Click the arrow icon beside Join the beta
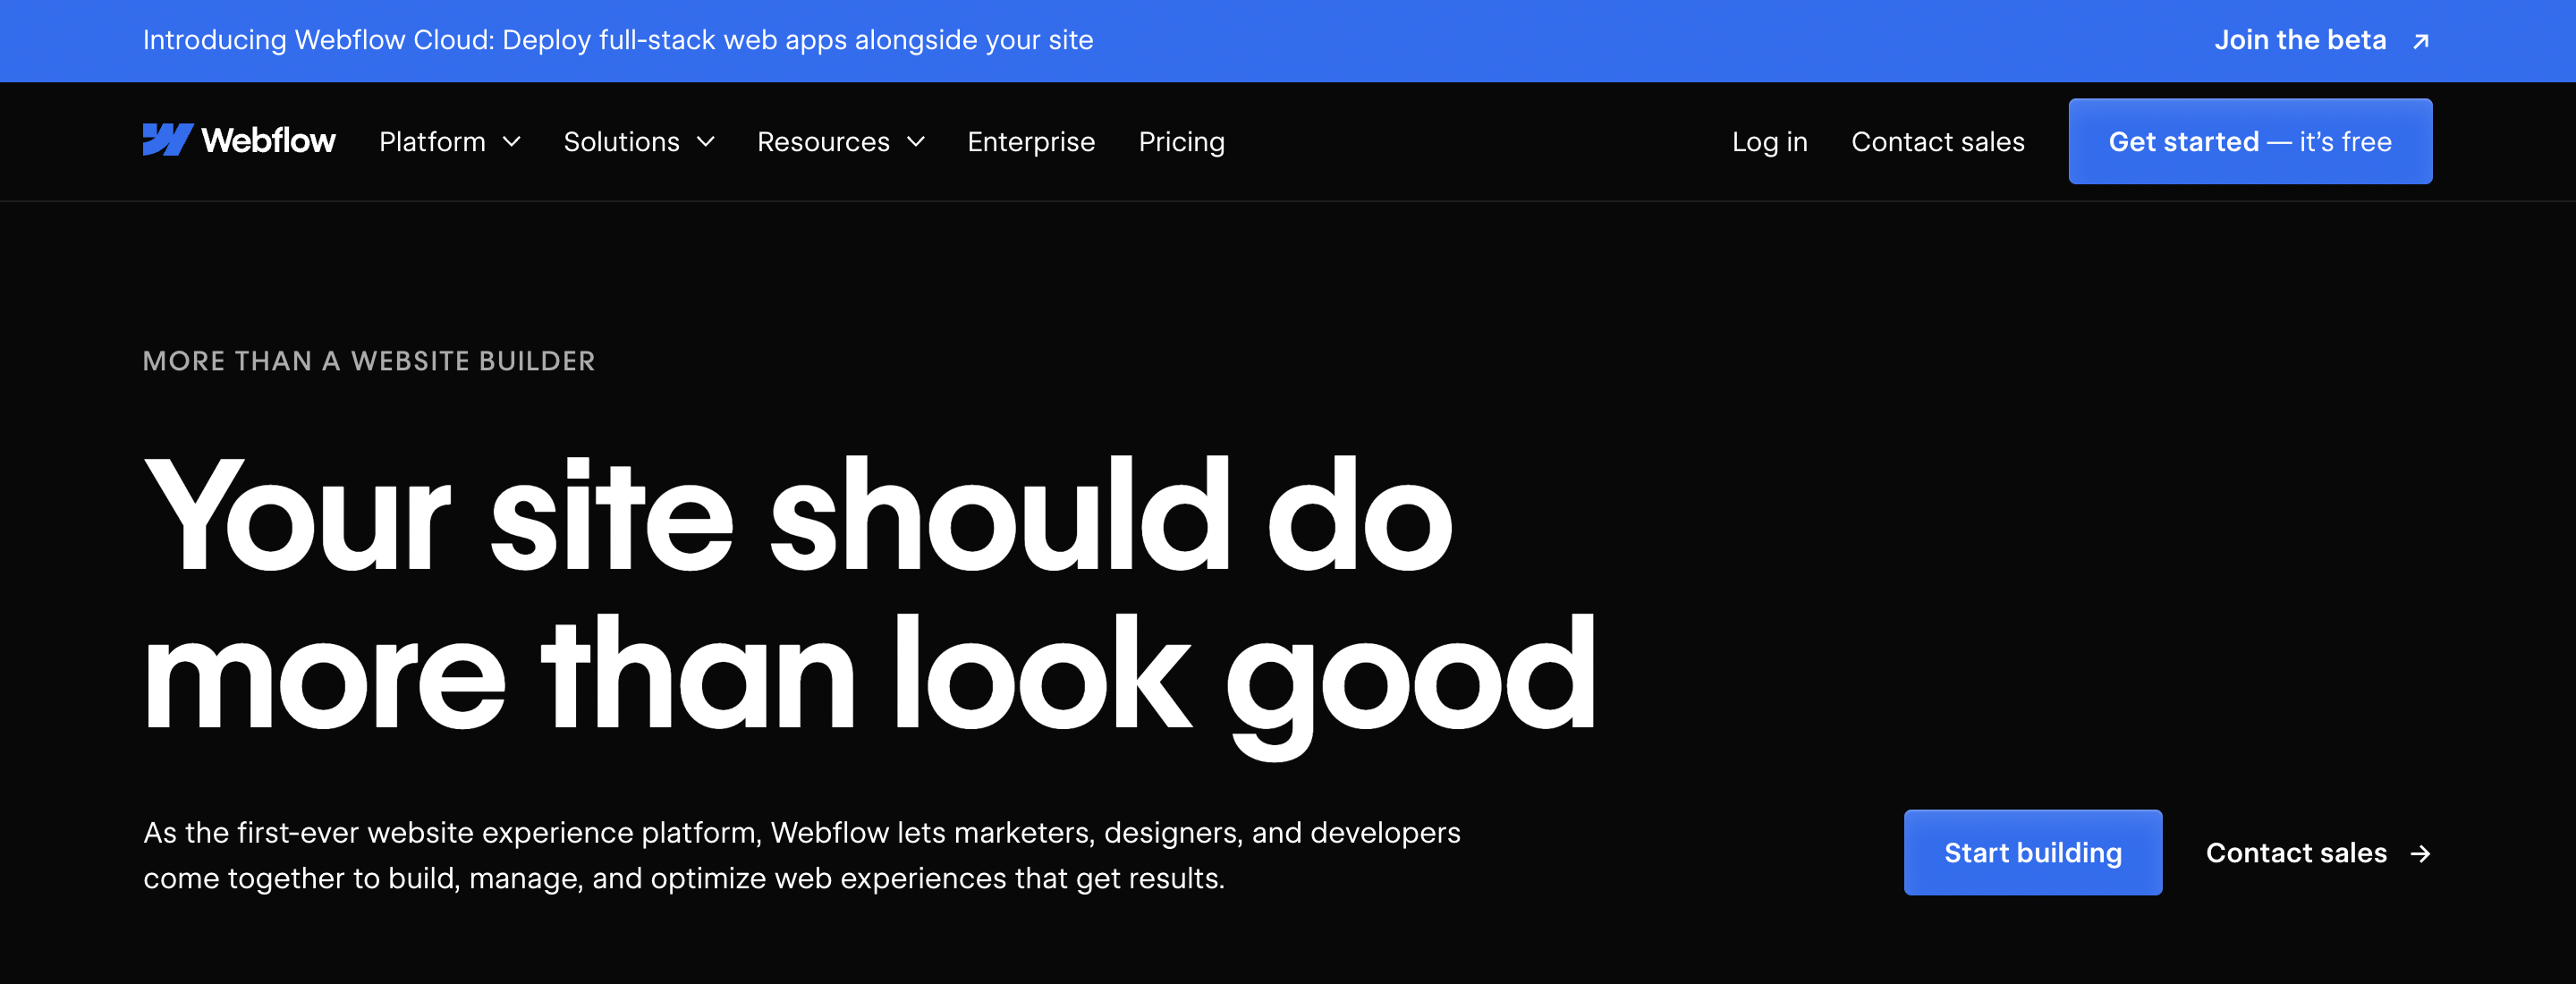Screen dimensions: 2576x984 pyautogui.click(x=2420, y=41)
